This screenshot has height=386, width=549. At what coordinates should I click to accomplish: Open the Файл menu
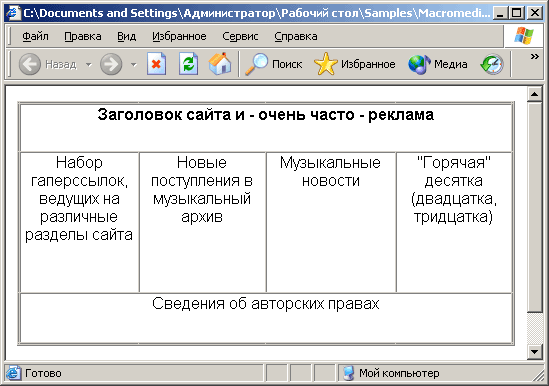(35, 36)
